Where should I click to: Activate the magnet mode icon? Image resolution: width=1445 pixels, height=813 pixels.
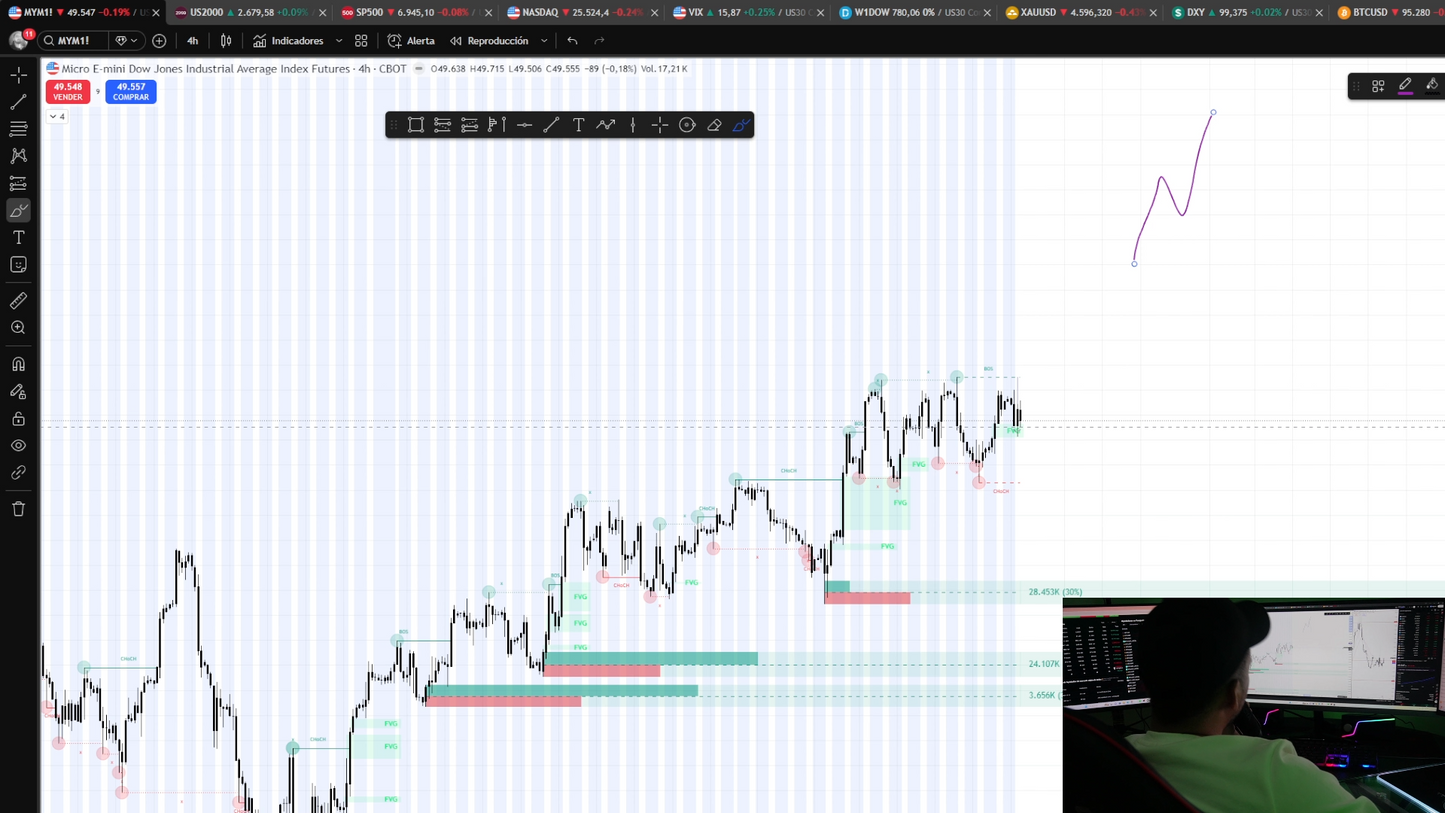pyautogui.click(x=18, y=364)
